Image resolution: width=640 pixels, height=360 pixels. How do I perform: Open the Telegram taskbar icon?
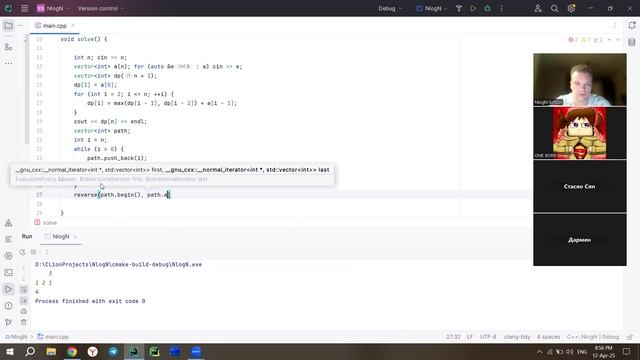point(113,351)
